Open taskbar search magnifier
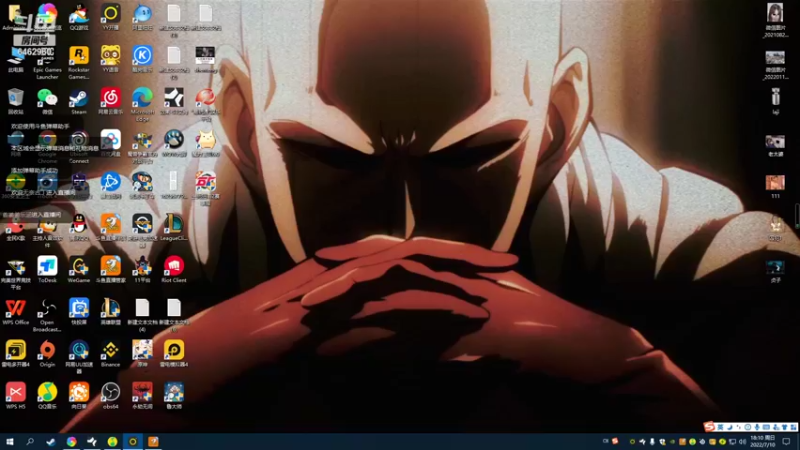The height and width of the screenshot is (450, 800). [30, 441]
